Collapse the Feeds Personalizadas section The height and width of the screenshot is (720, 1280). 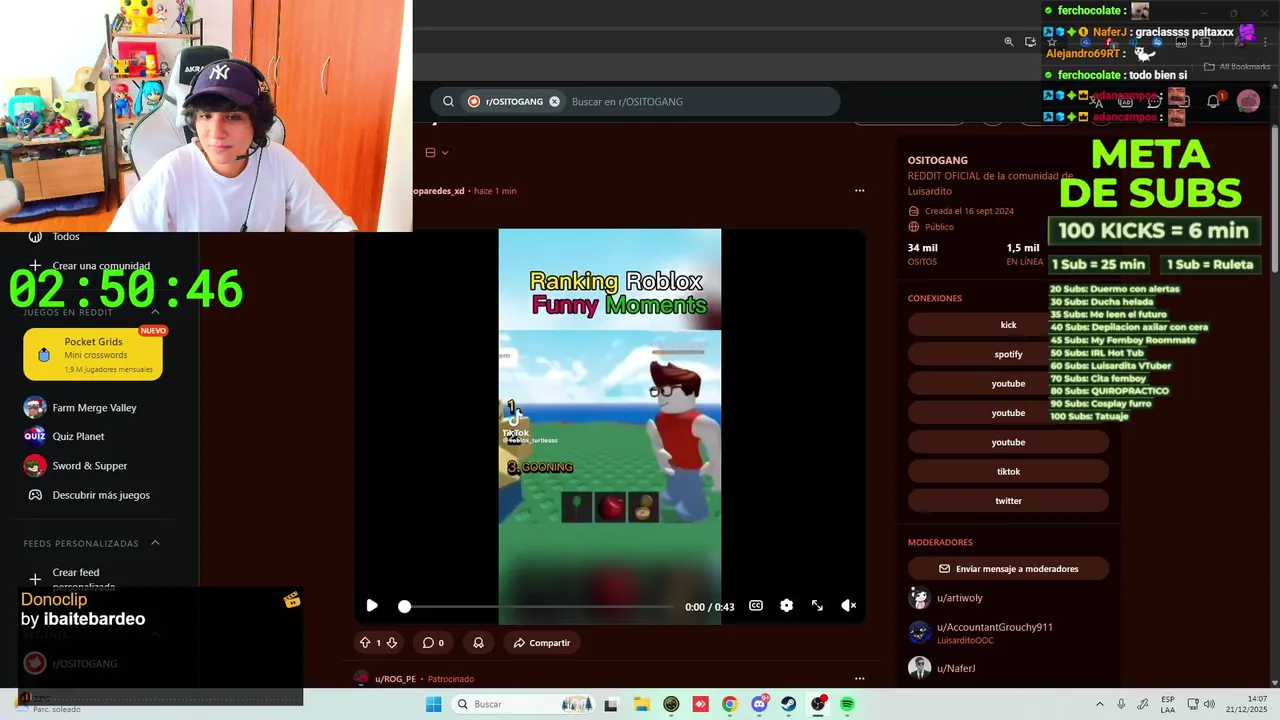pos(155,543)
